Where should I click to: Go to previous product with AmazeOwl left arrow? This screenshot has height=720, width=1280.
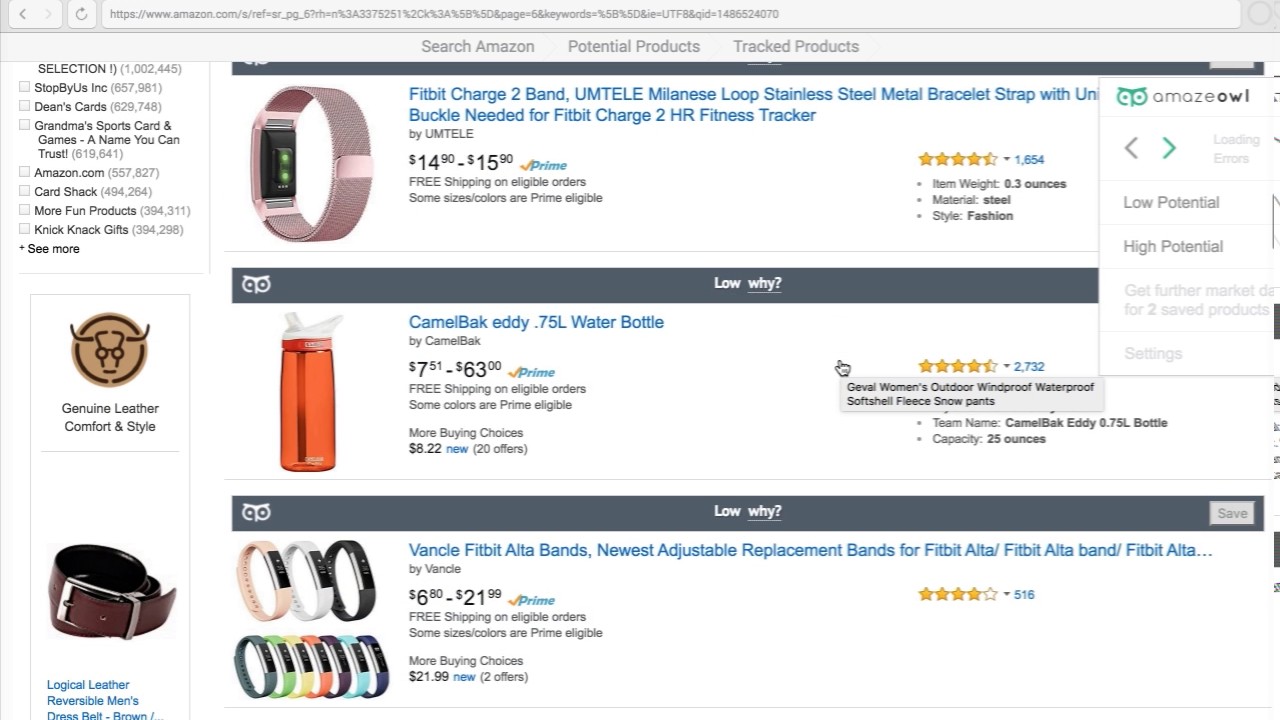[1131, 148]
